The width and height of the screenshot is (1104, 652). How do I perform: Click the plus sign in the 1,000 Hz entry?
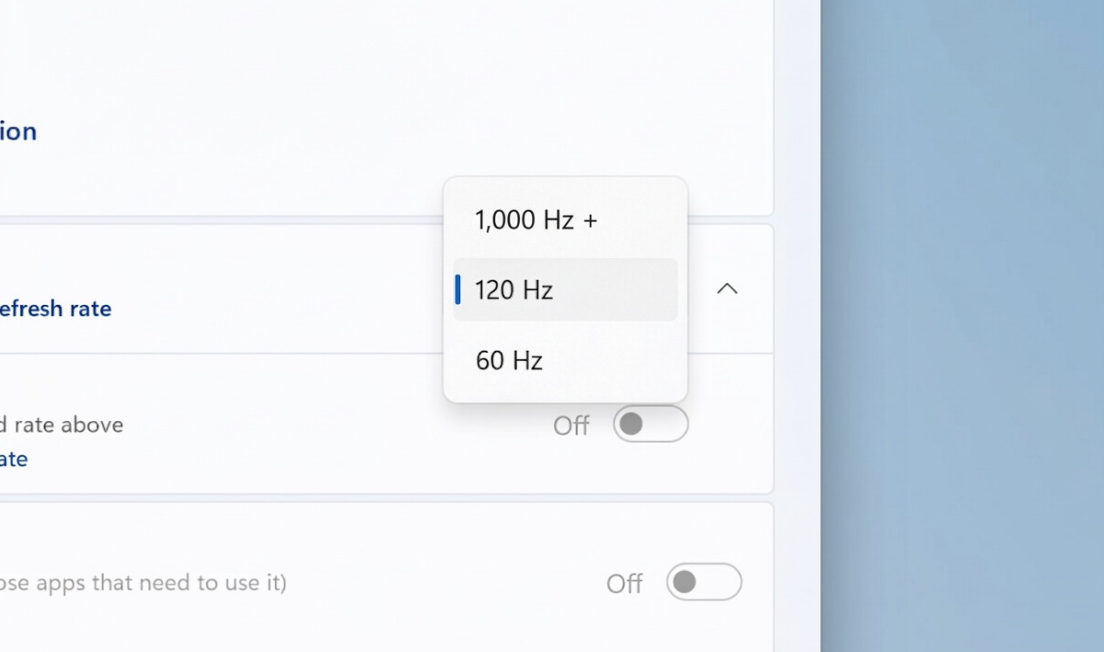(x=590, y=221)
